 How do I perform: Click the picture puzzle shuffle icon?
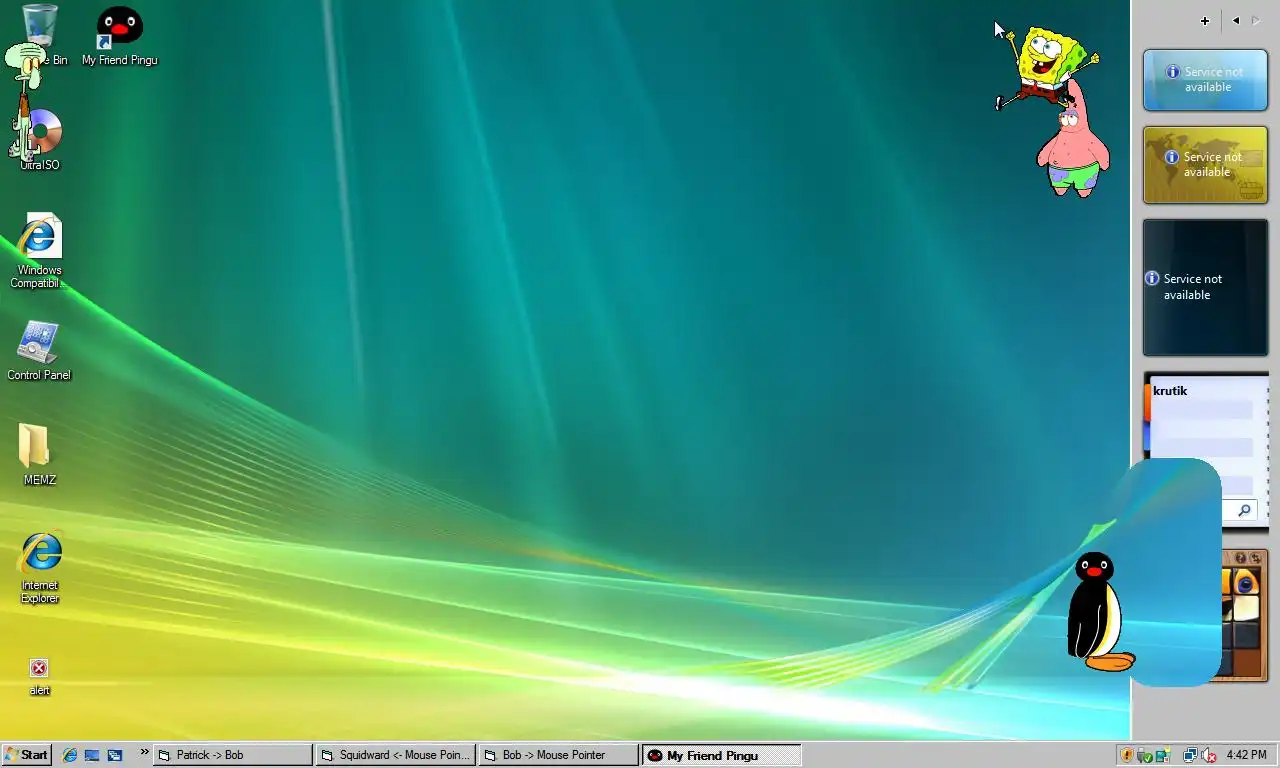pyautogui.click(x=1255, y=558)
